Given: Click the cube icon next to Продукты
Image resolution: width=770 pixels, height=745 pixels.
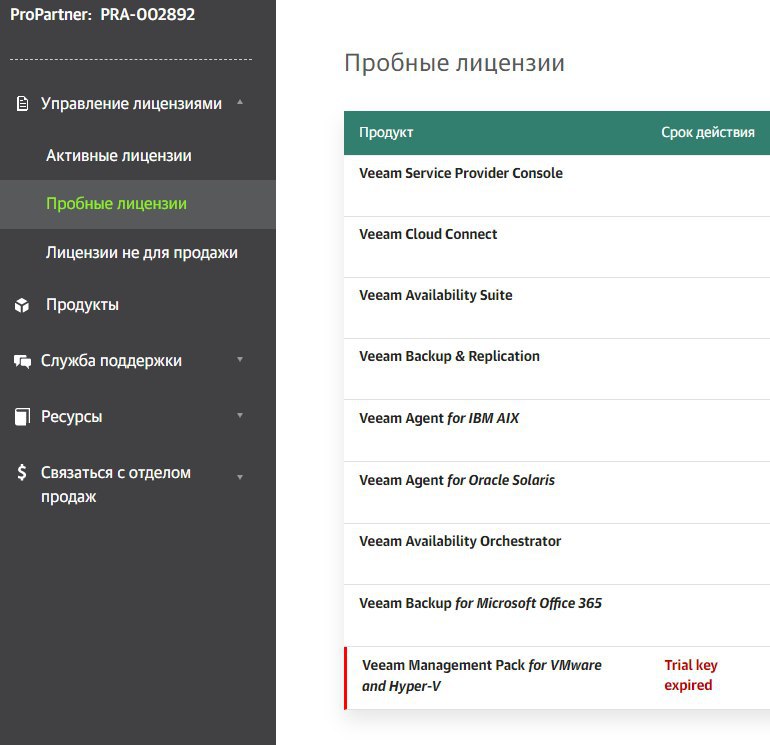Looking at the screenshot, I should coord(22,305).
